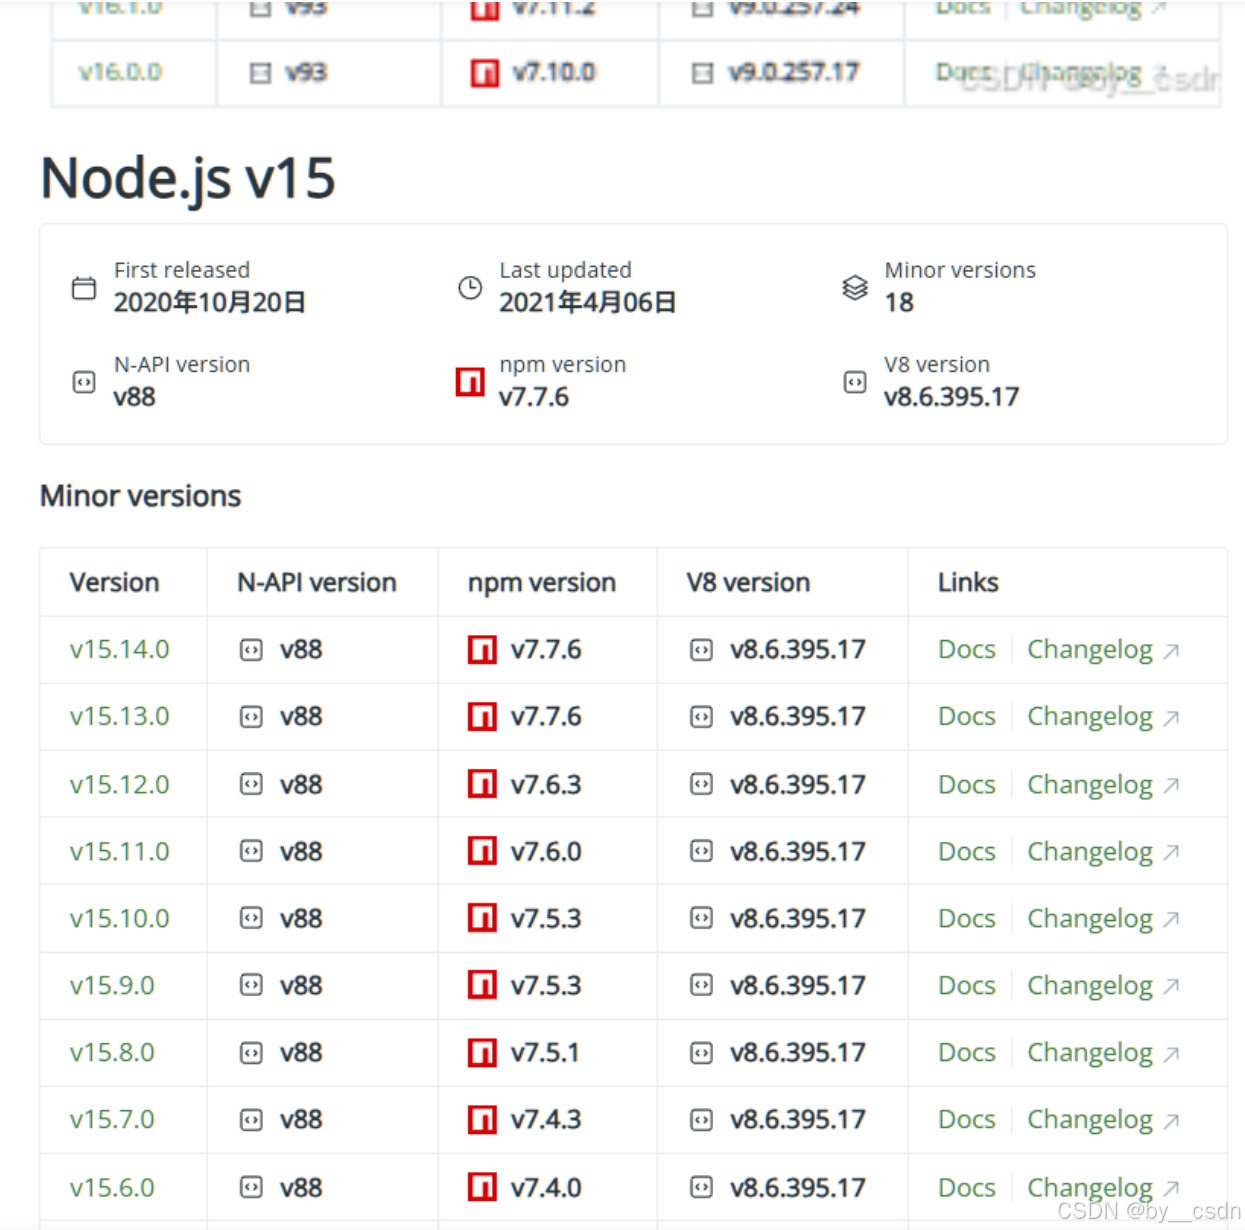Screen dimensions: 1245x1230
Task: Click the V8 icon in v15.6.0 row
Action: pos(702,1188)
